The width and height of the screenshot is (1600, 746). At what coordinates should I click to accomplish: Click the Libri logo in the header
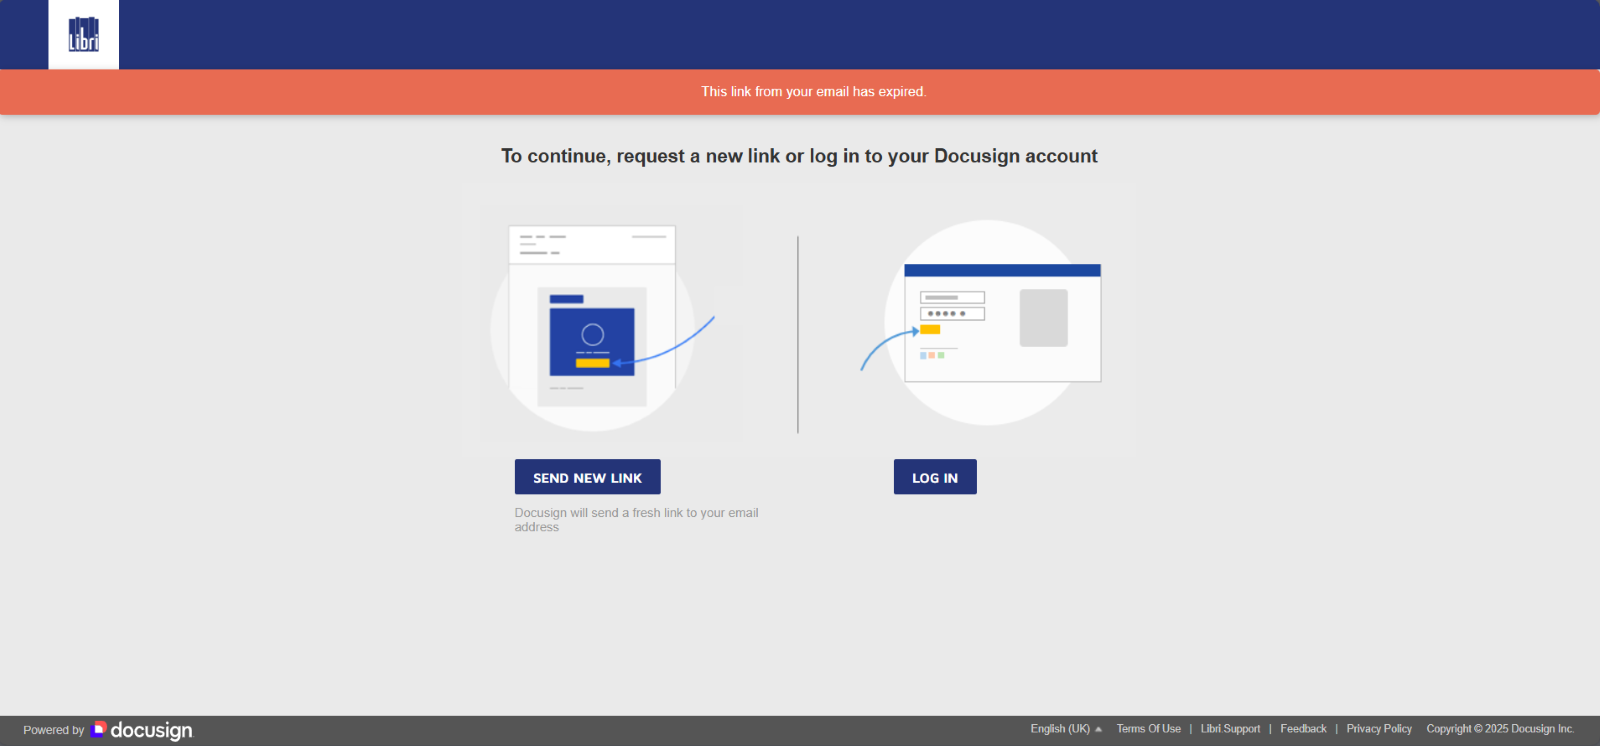84,34
